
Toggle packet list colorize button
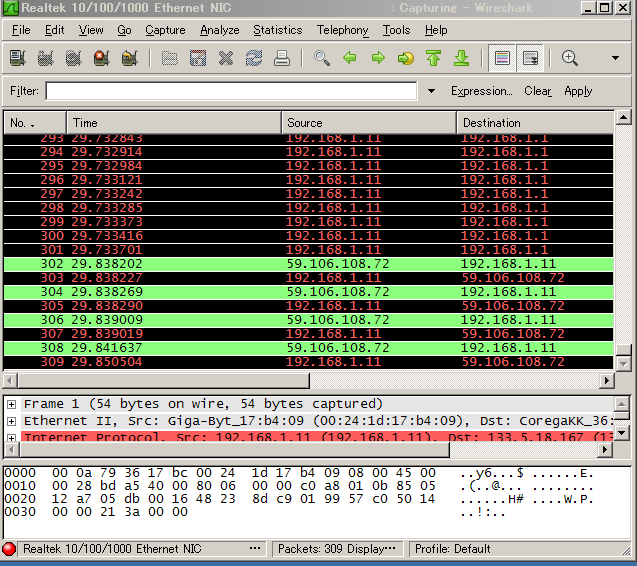pyautogui.click(x=502, y=58)
